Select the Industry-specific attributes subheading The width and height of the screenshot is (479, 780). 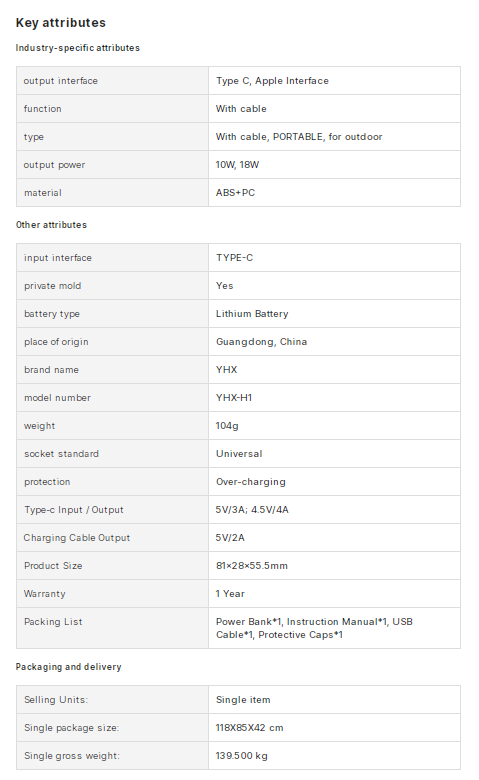point(78,48)
